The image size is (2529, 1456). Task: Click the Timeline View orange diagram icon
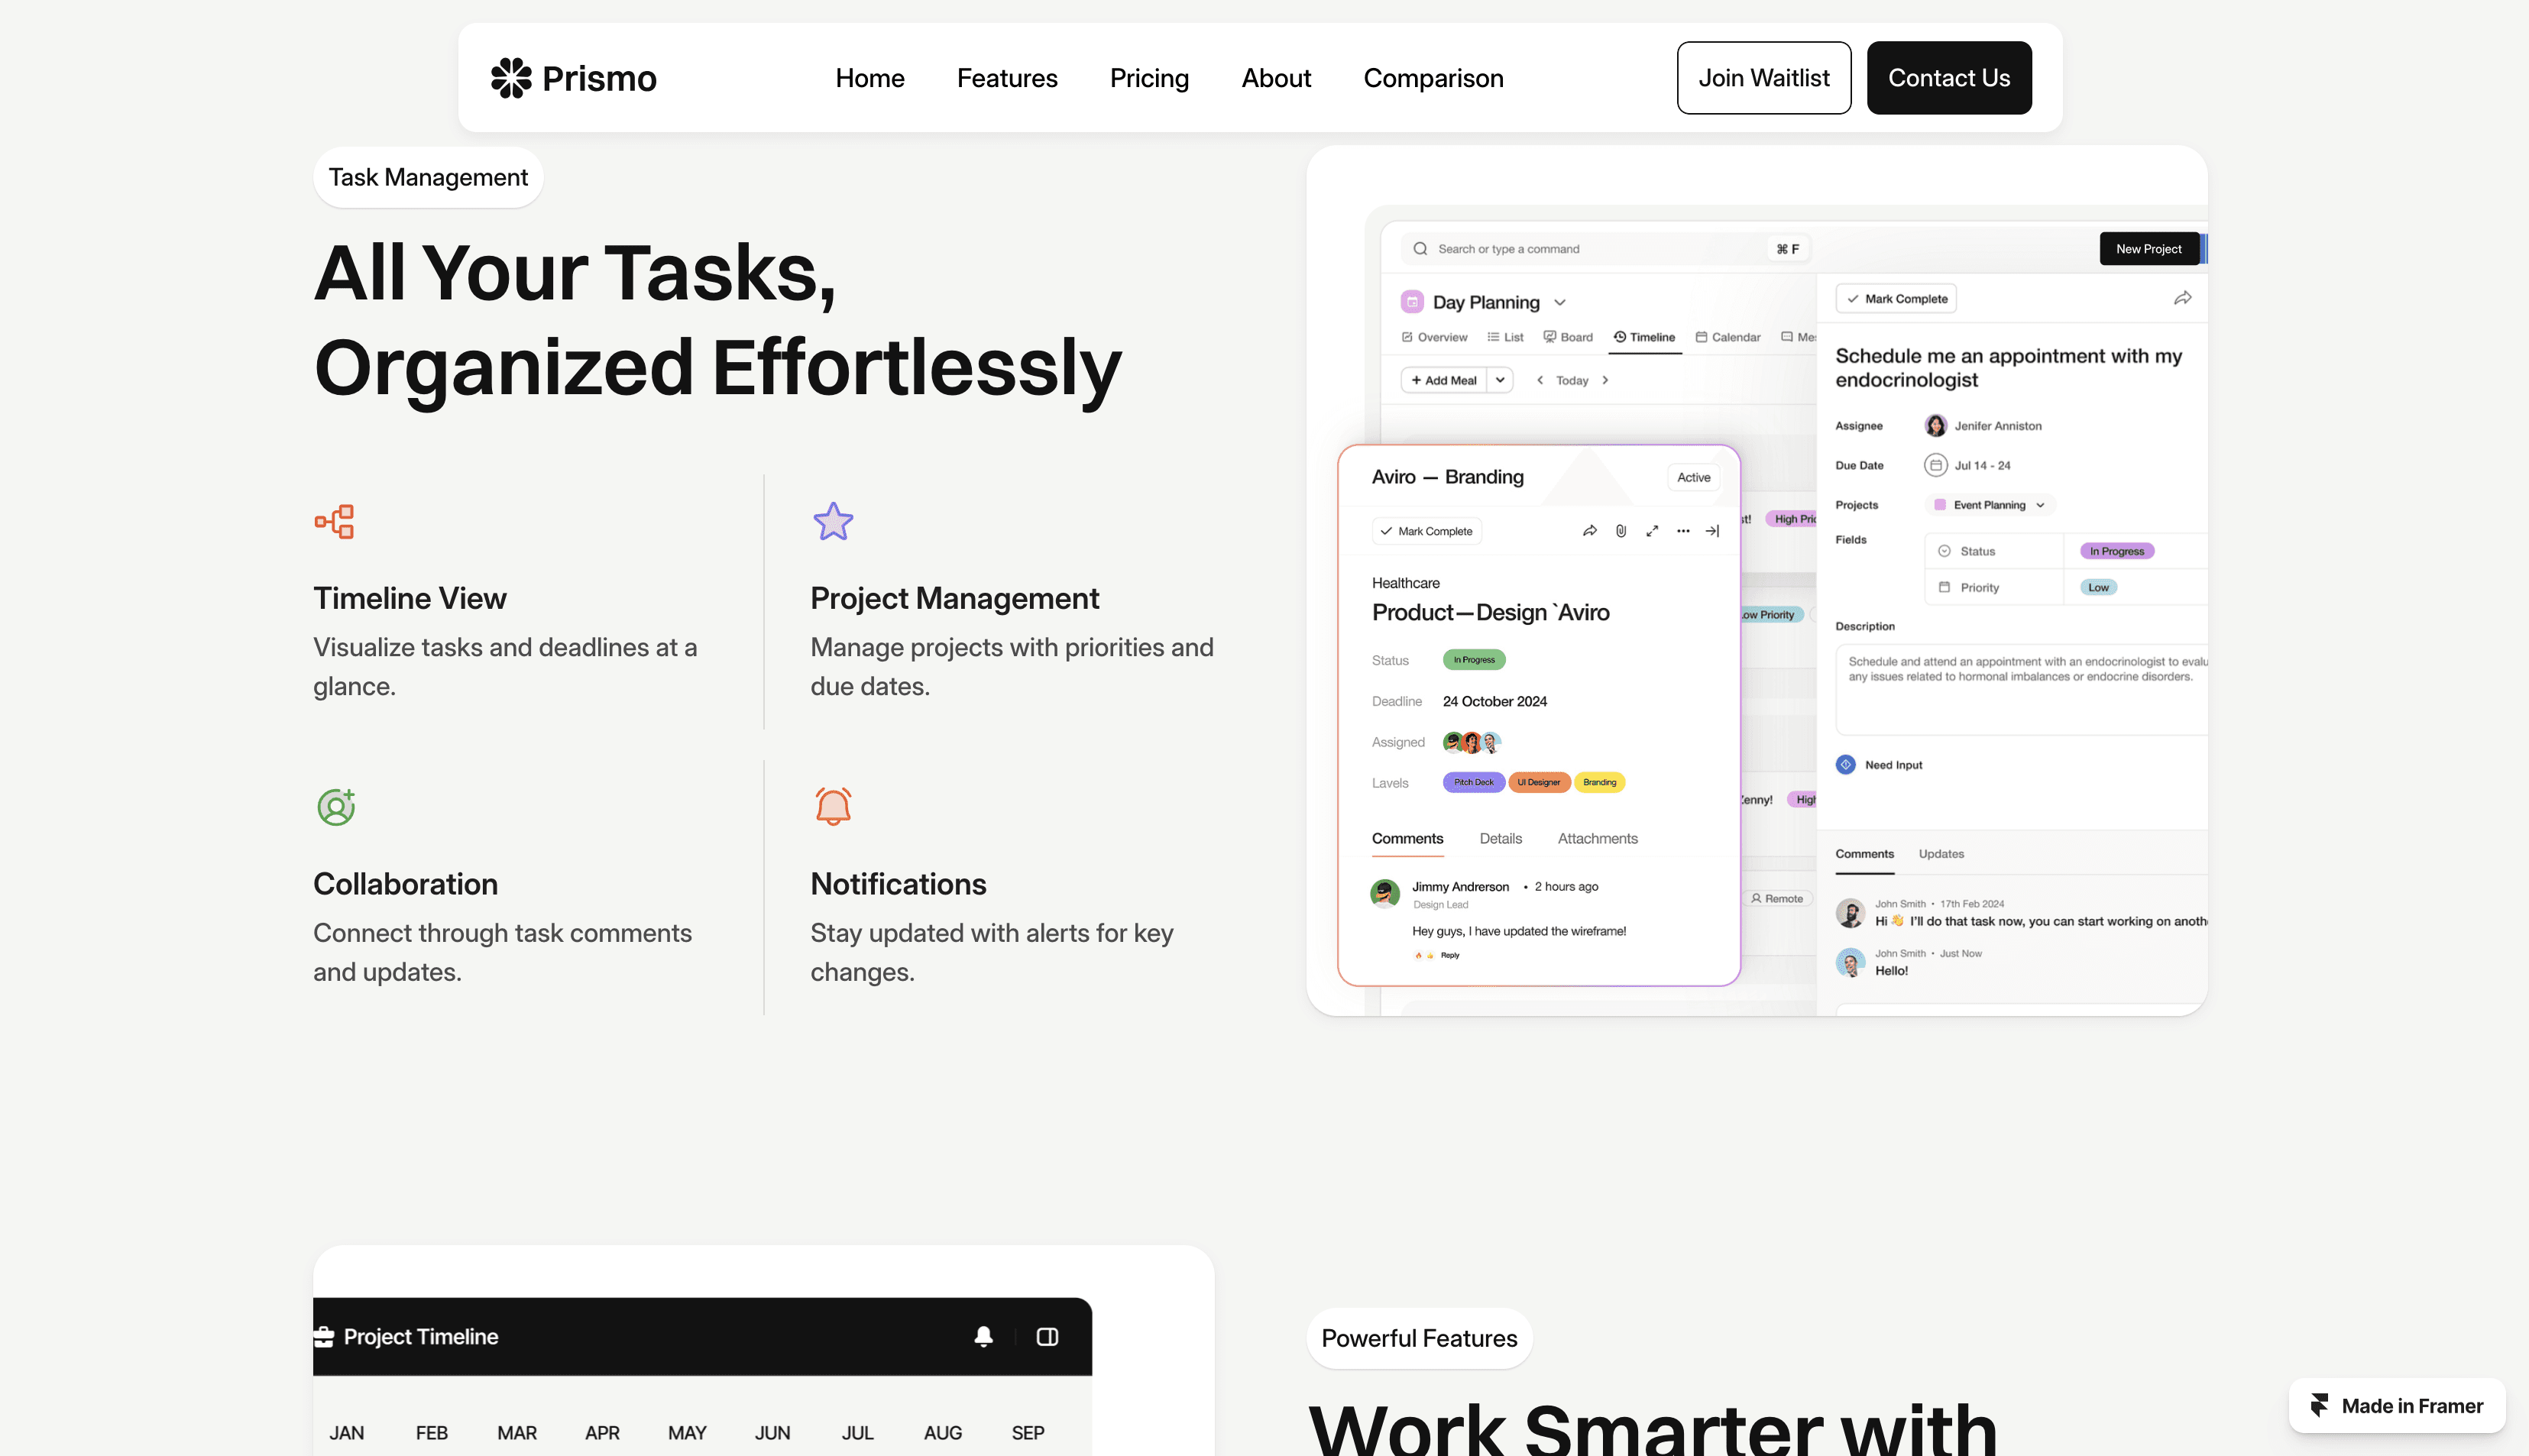pyautogui.click(x=335, y=521)
